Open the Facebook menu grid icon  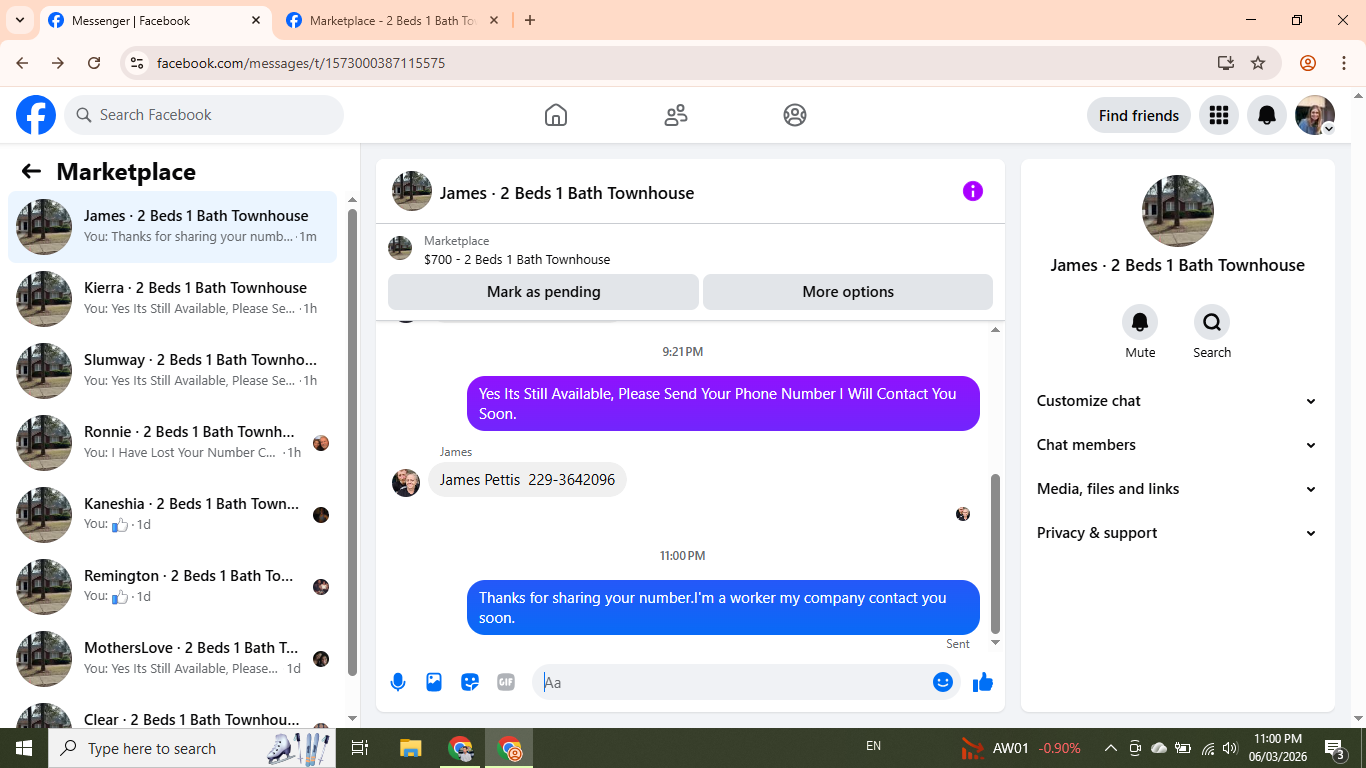[1218, 115]
